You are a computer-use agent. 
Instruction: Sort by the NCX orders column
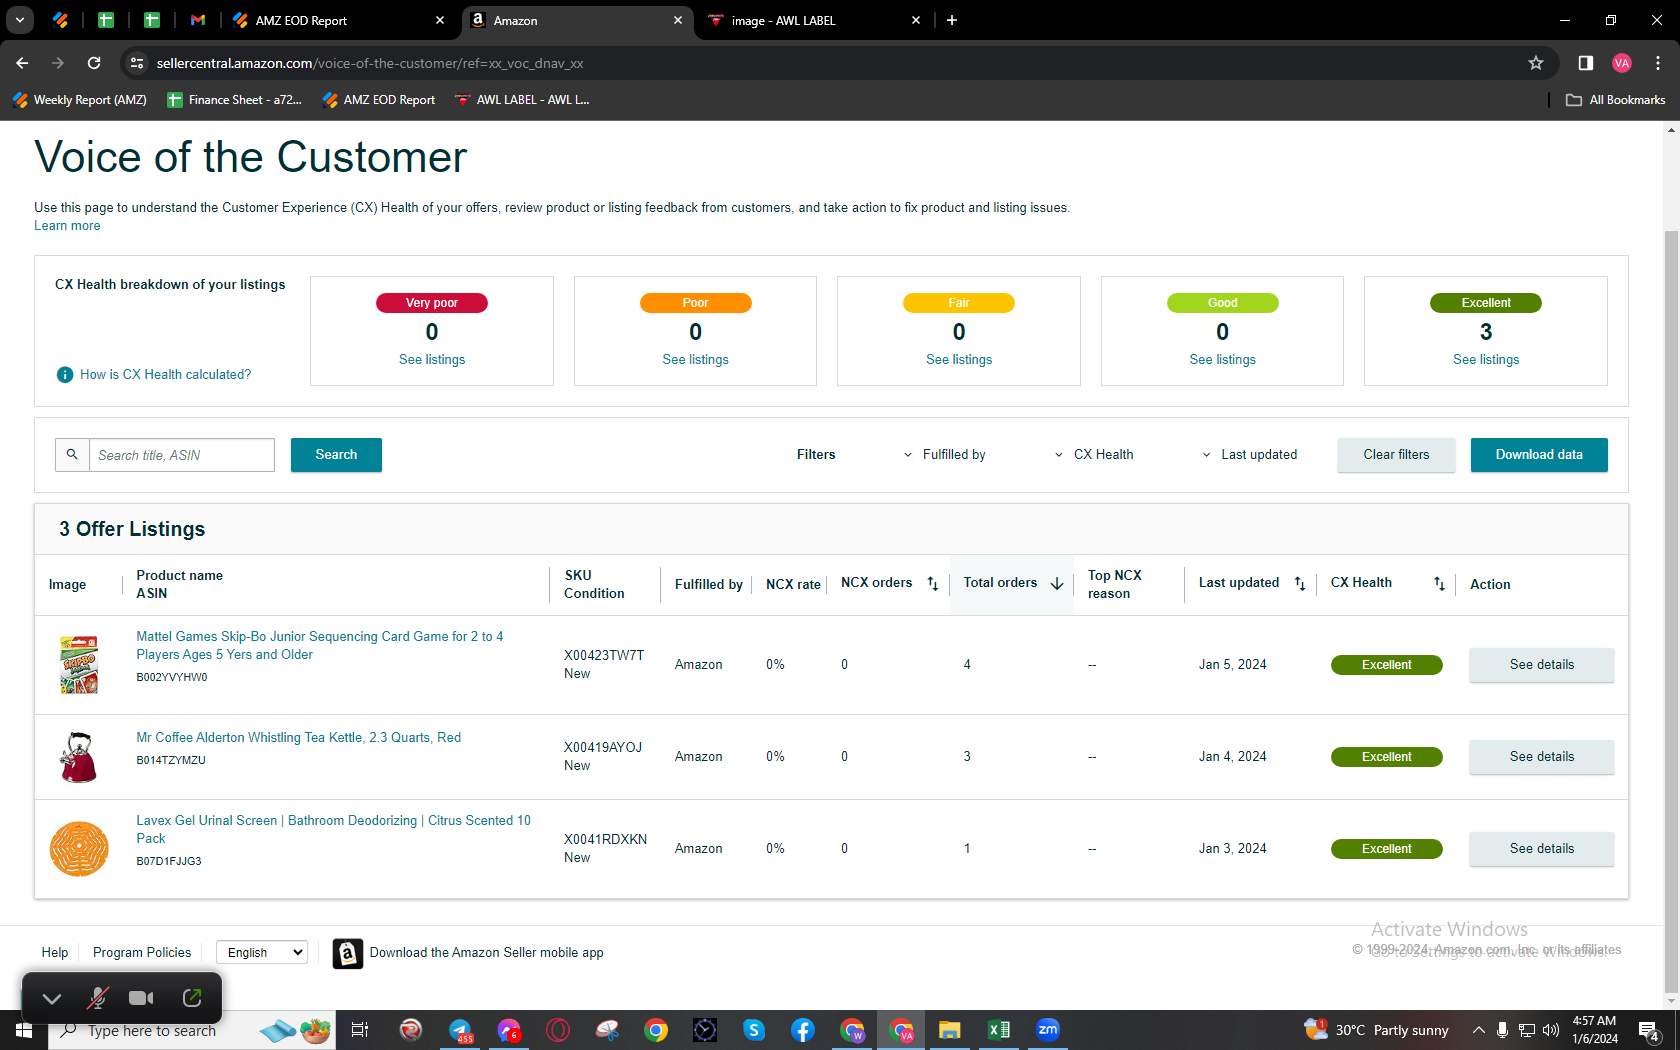[x=932, y=583]
